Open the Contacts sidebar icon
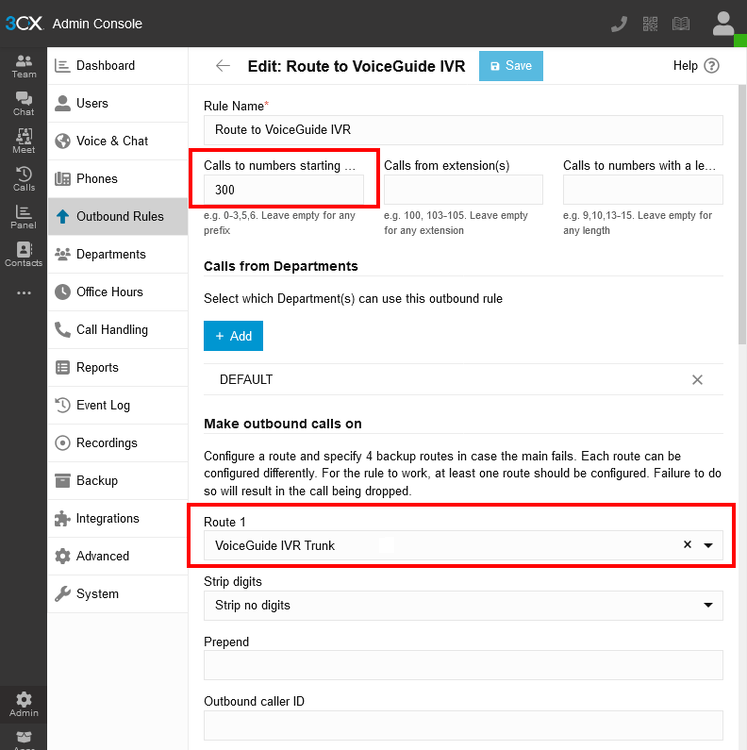Image resolution: width=747 pixels, height=750 pixels. click(x=23, y=254)
